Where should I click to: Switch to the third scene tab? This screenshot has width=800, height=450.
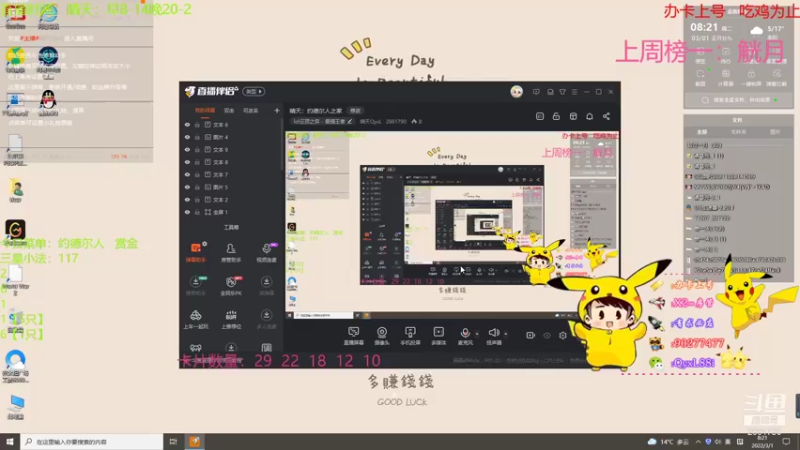click(x=251, y=110)
